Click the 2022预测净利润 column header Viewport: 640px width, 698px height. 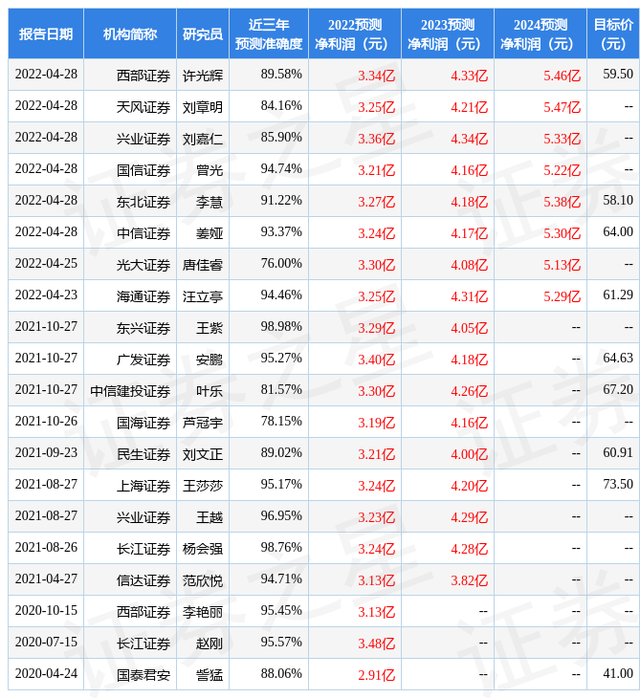click(355, 34)
